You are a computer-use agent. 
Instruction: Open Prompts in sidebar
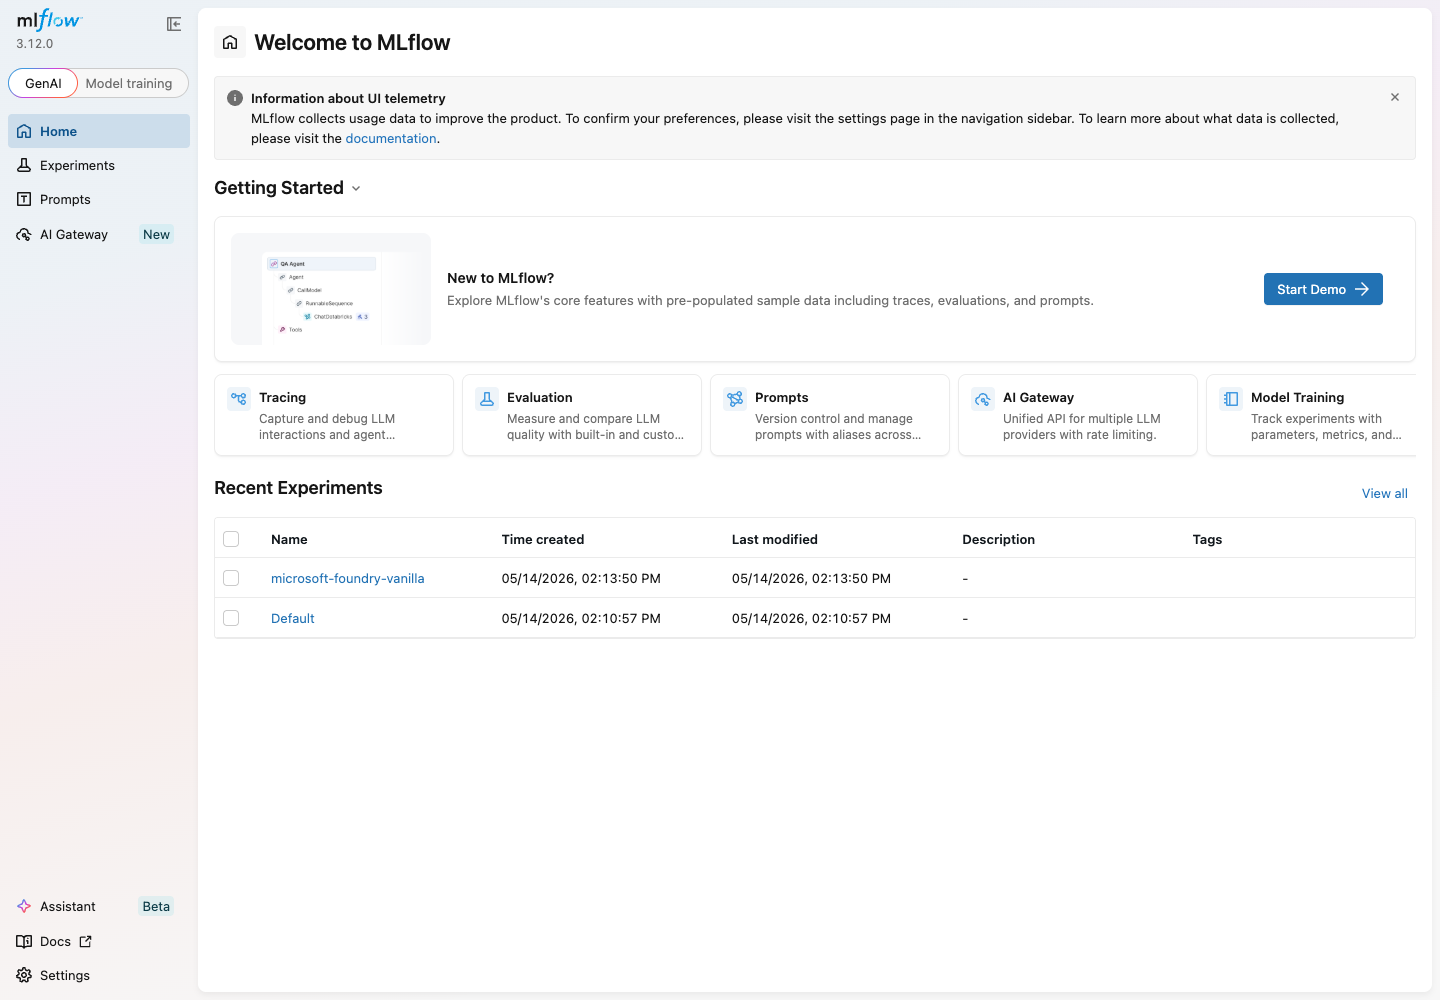point(99,199)
